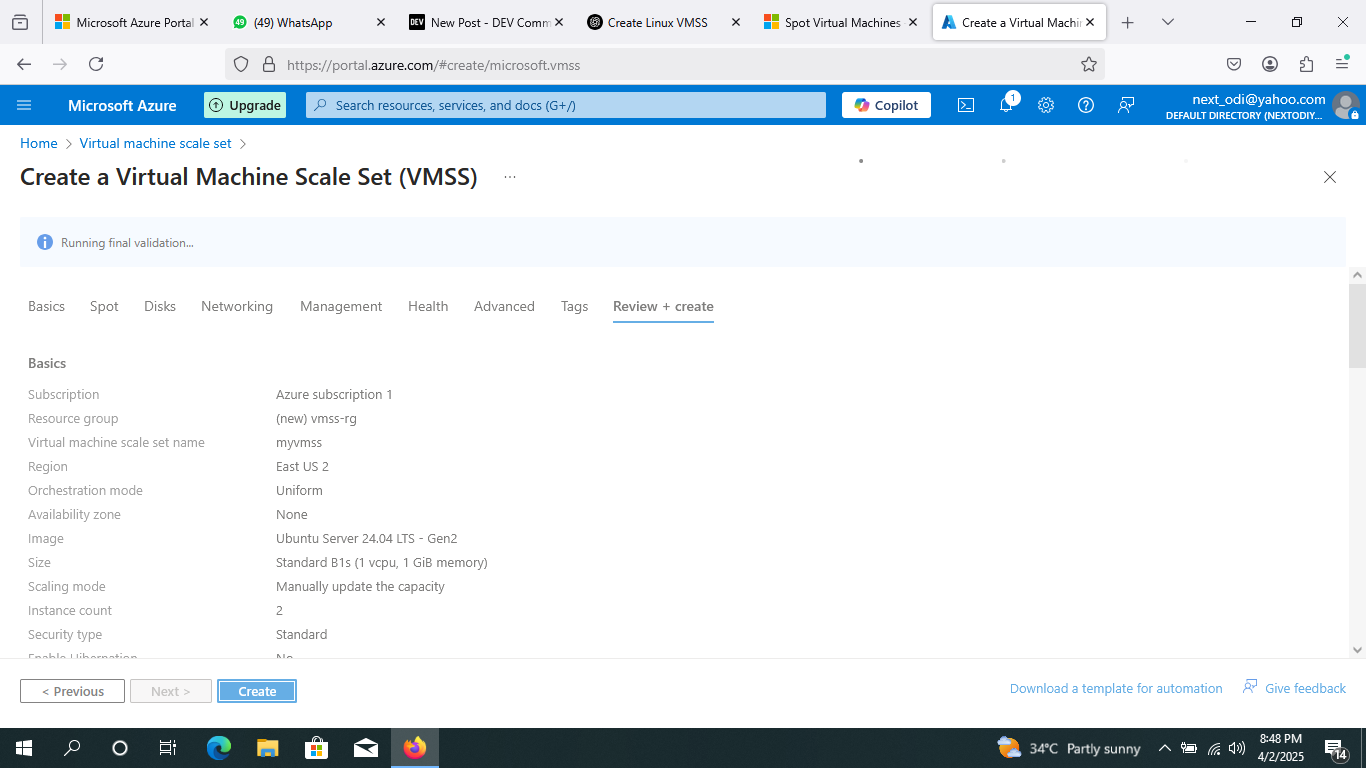The image size is (1366, 768).
Task: Open the Azure portal settings gear
Action: pyautogui.click(x=1046, y=105)
